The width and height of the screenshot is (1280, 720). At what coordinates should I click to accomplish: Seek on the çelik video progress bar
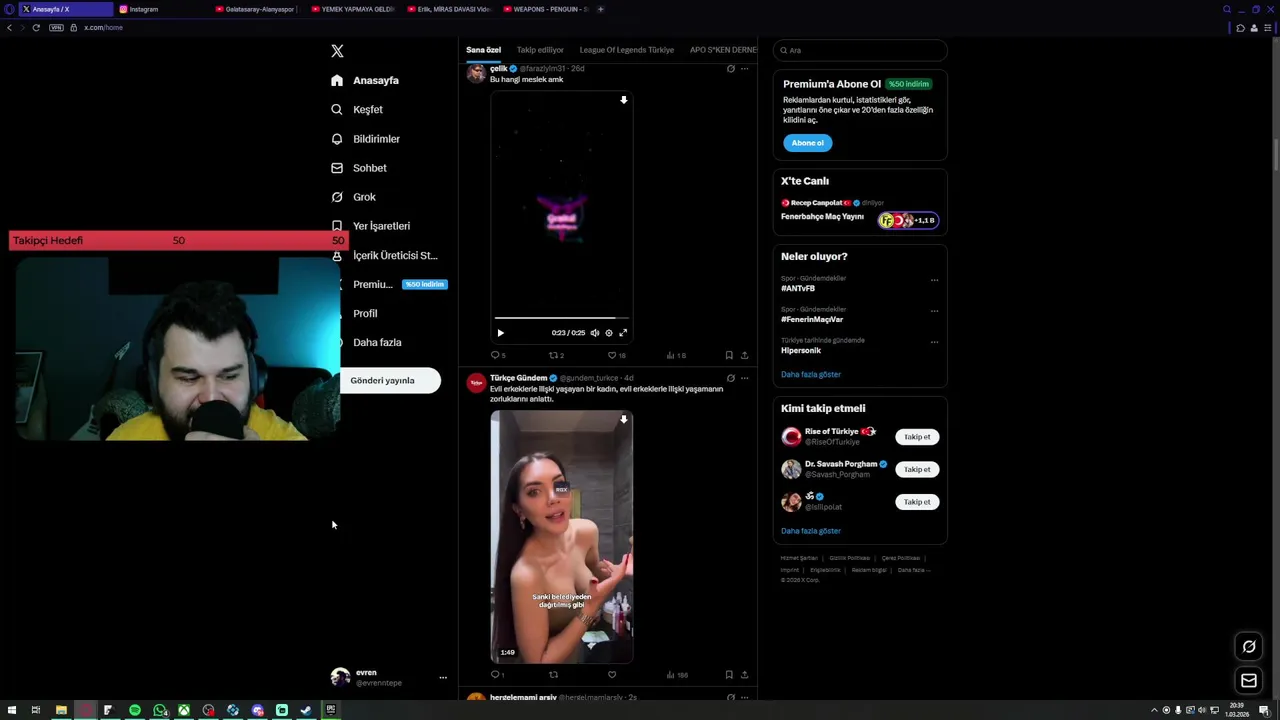(562, 318)
